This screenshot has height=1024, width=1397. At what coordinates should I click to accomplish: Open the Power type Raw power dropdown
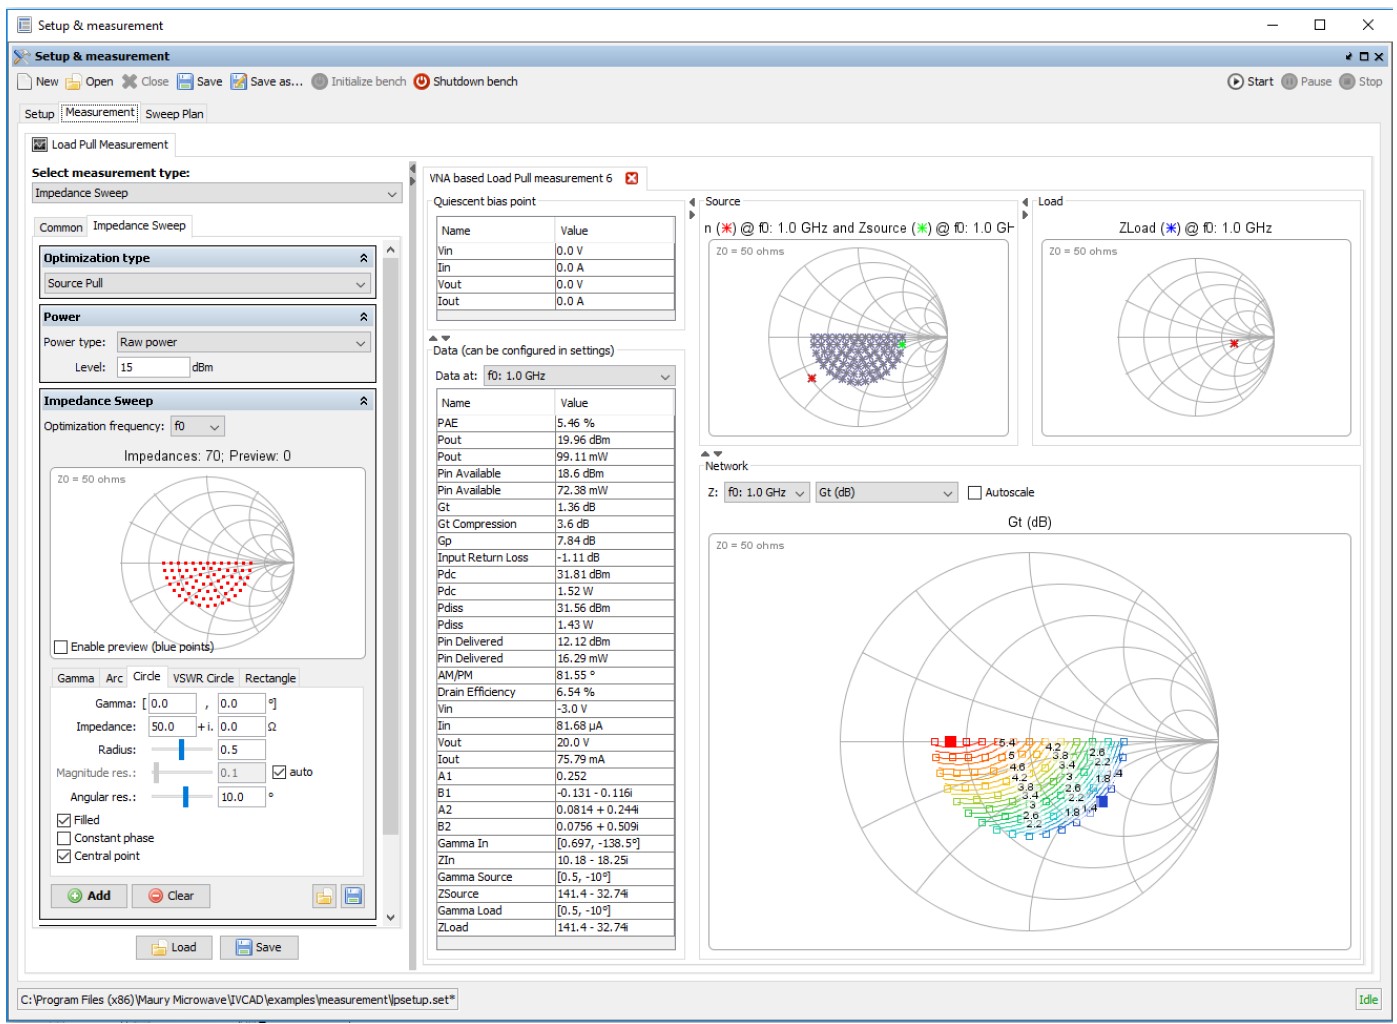[244, 343]
